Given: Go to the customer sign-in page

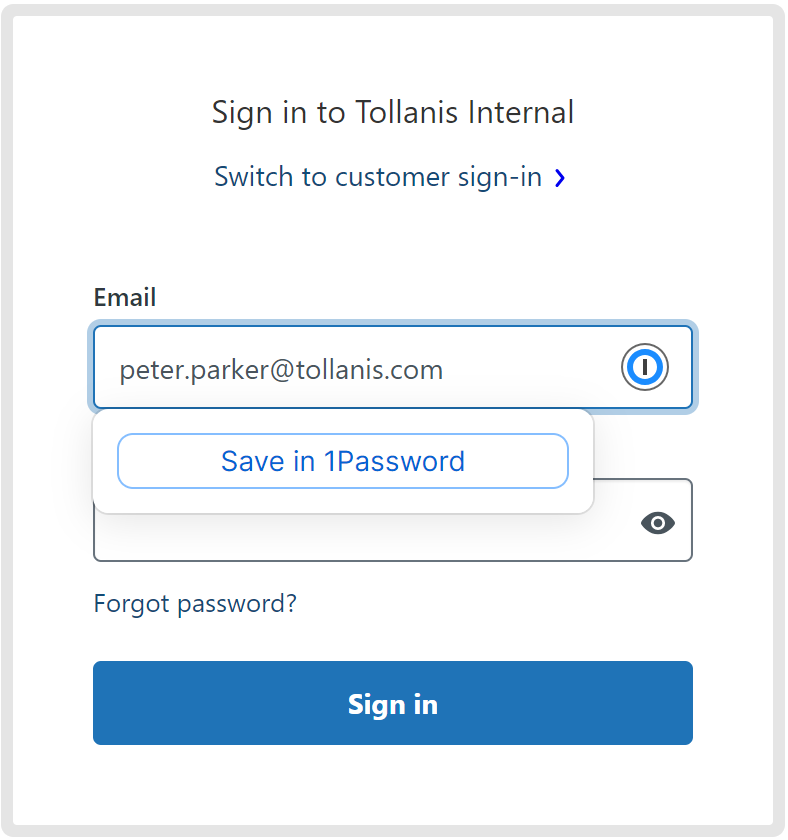Looking at the screenshot, I should [378, 178].
